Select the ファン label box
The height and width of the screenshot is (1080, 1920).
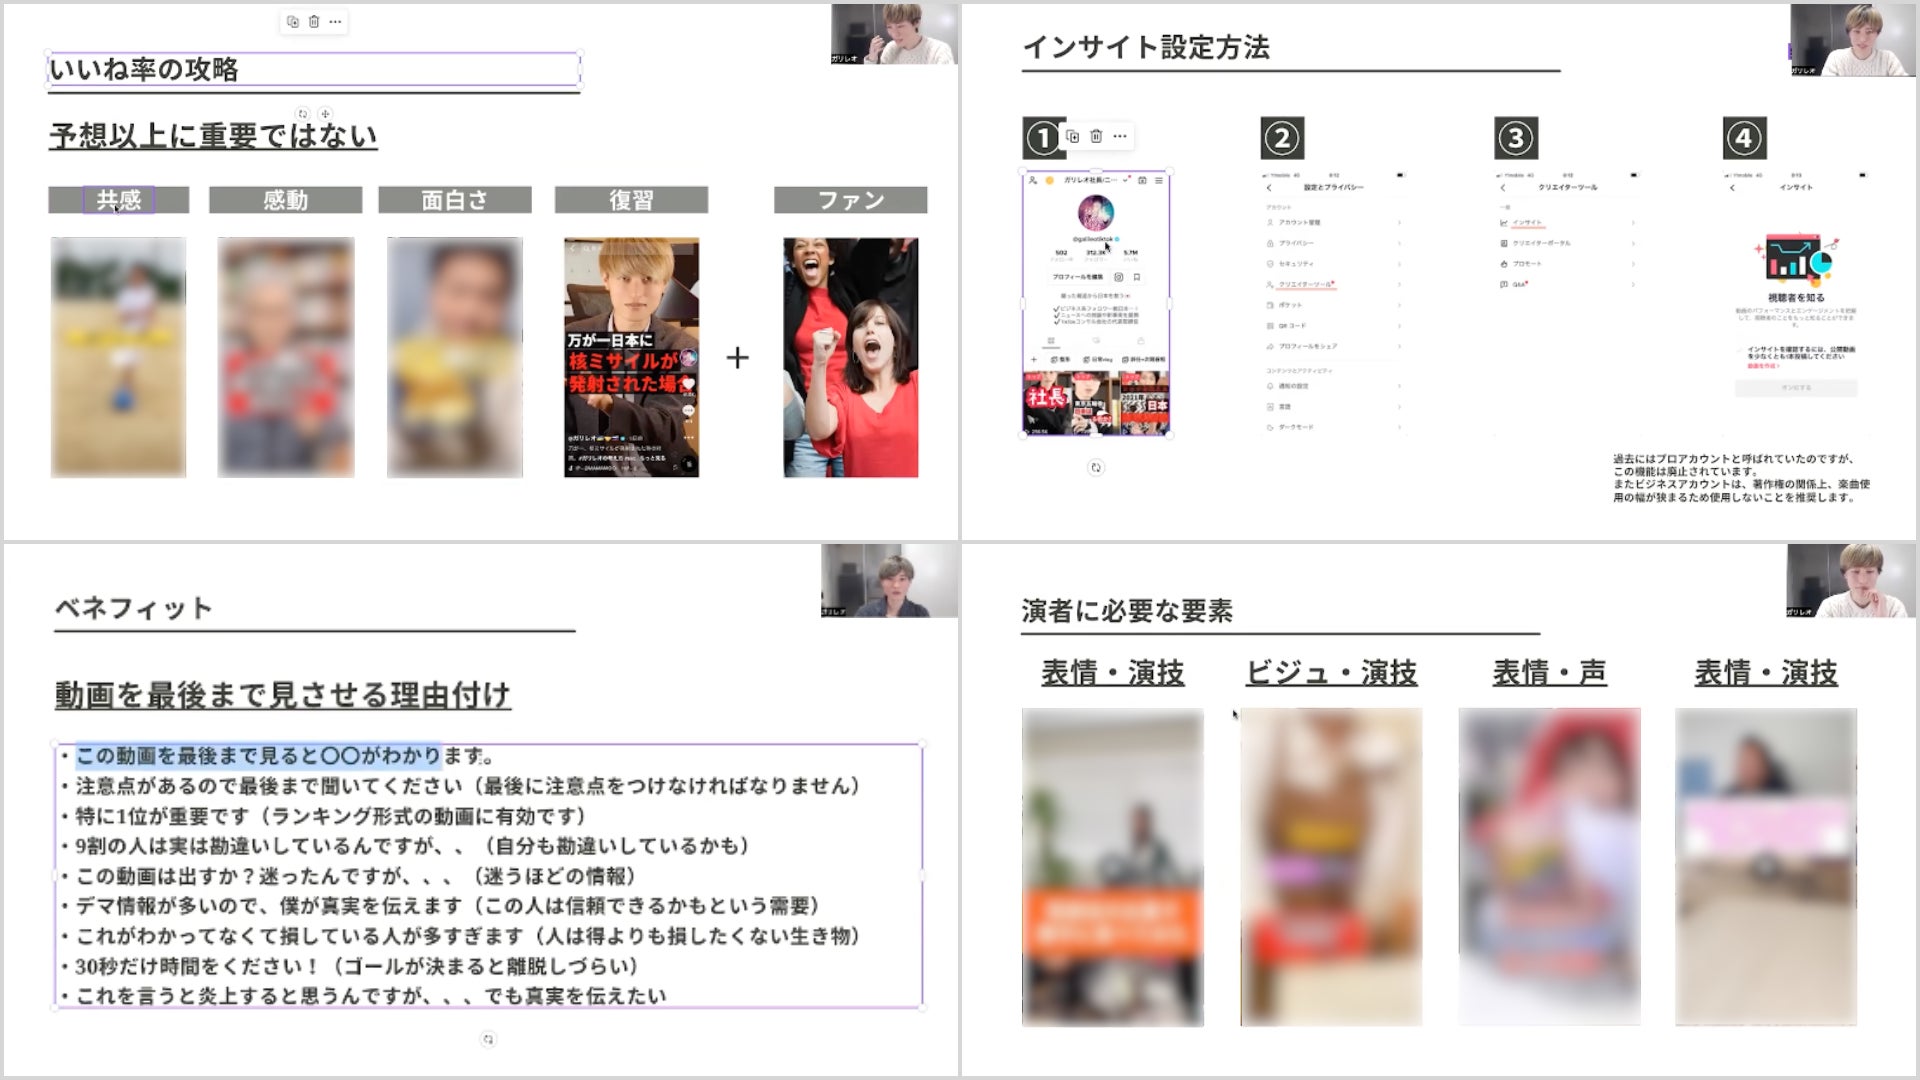[x=850, y=200]
